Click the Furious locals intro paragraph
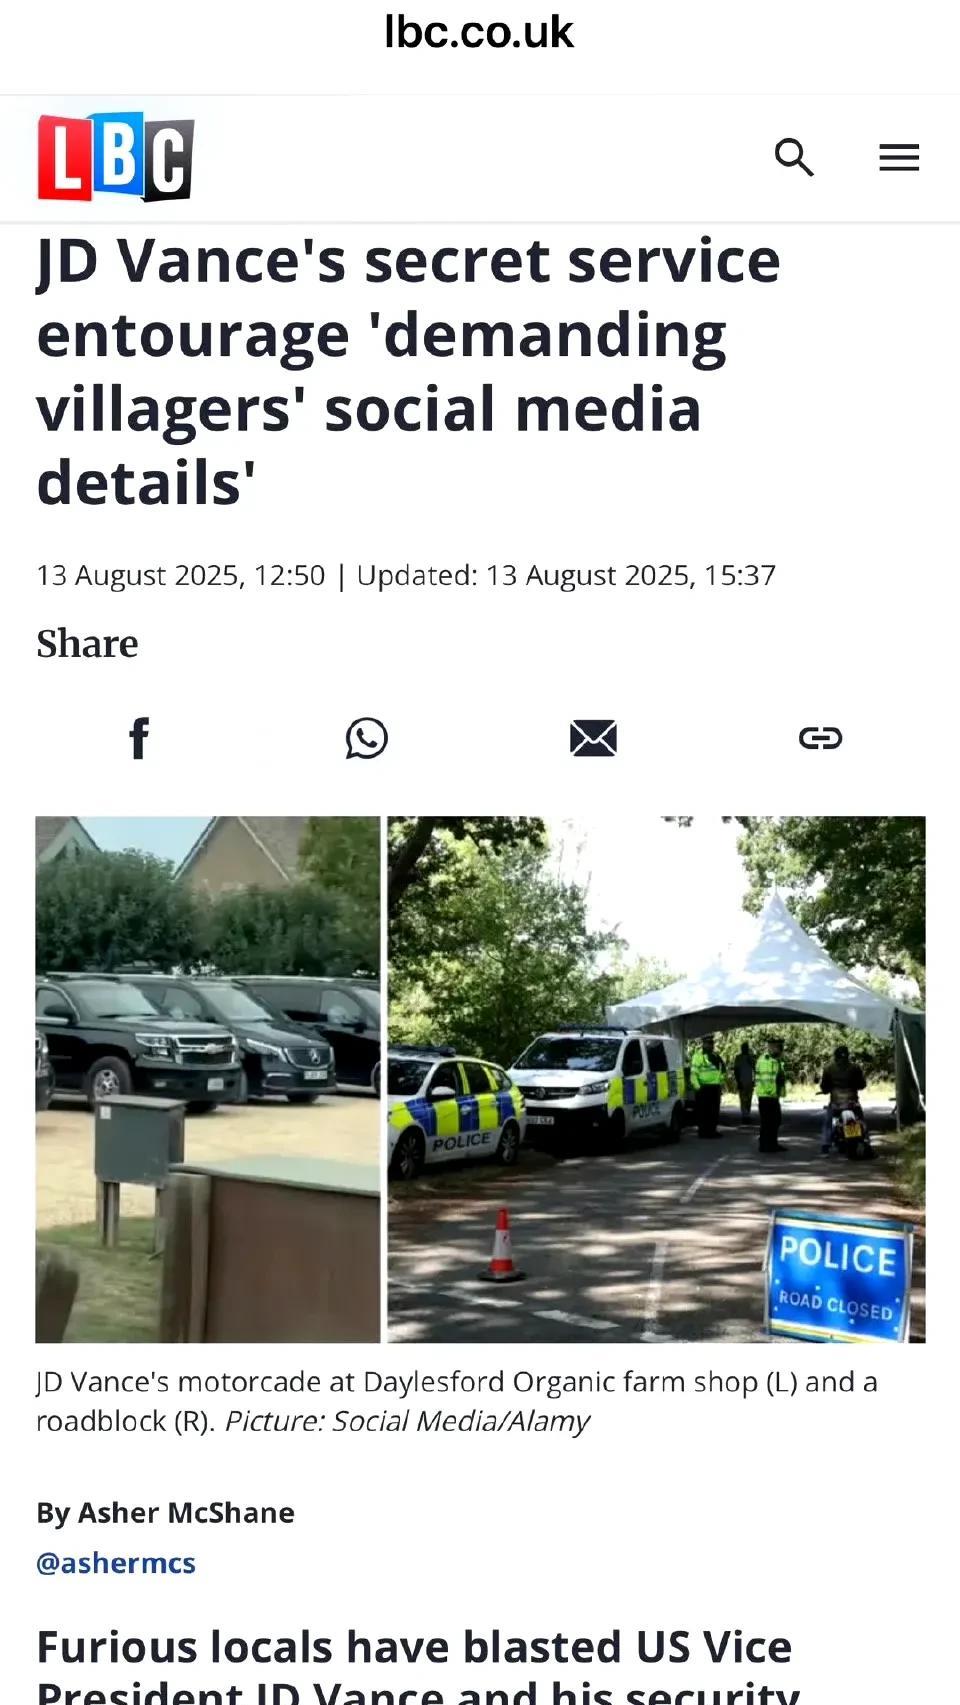The image size is (960, 1705). 418,1665
